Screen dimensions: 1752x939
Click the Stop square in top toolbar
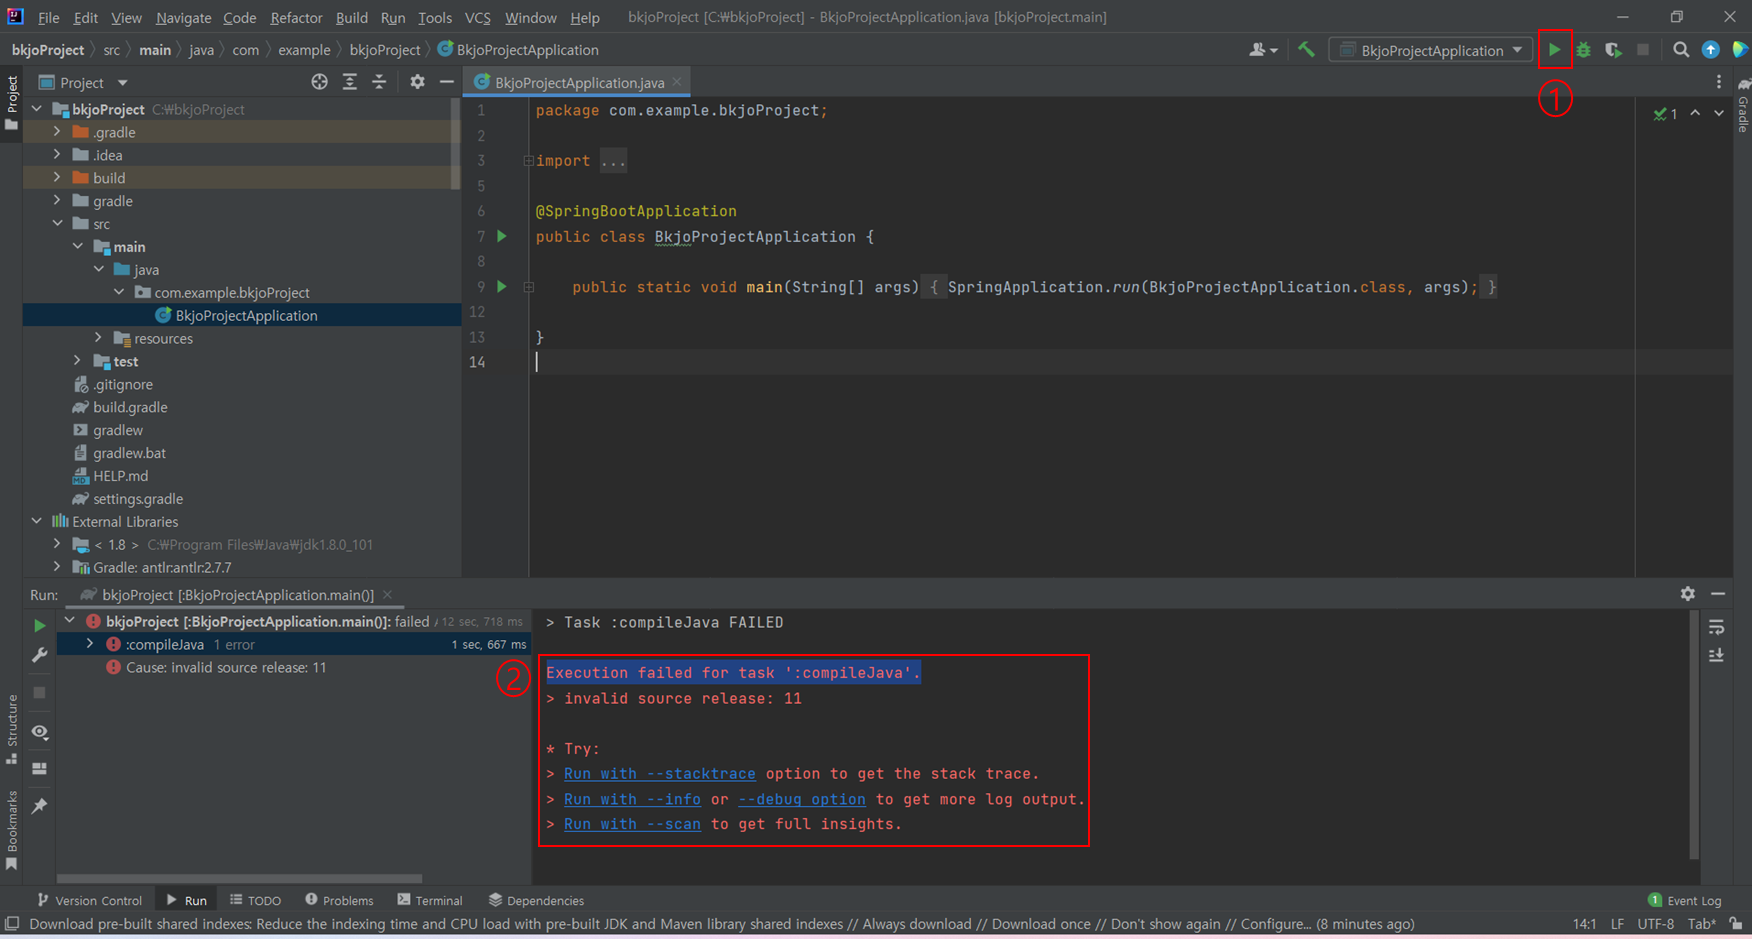[1642, 50]
